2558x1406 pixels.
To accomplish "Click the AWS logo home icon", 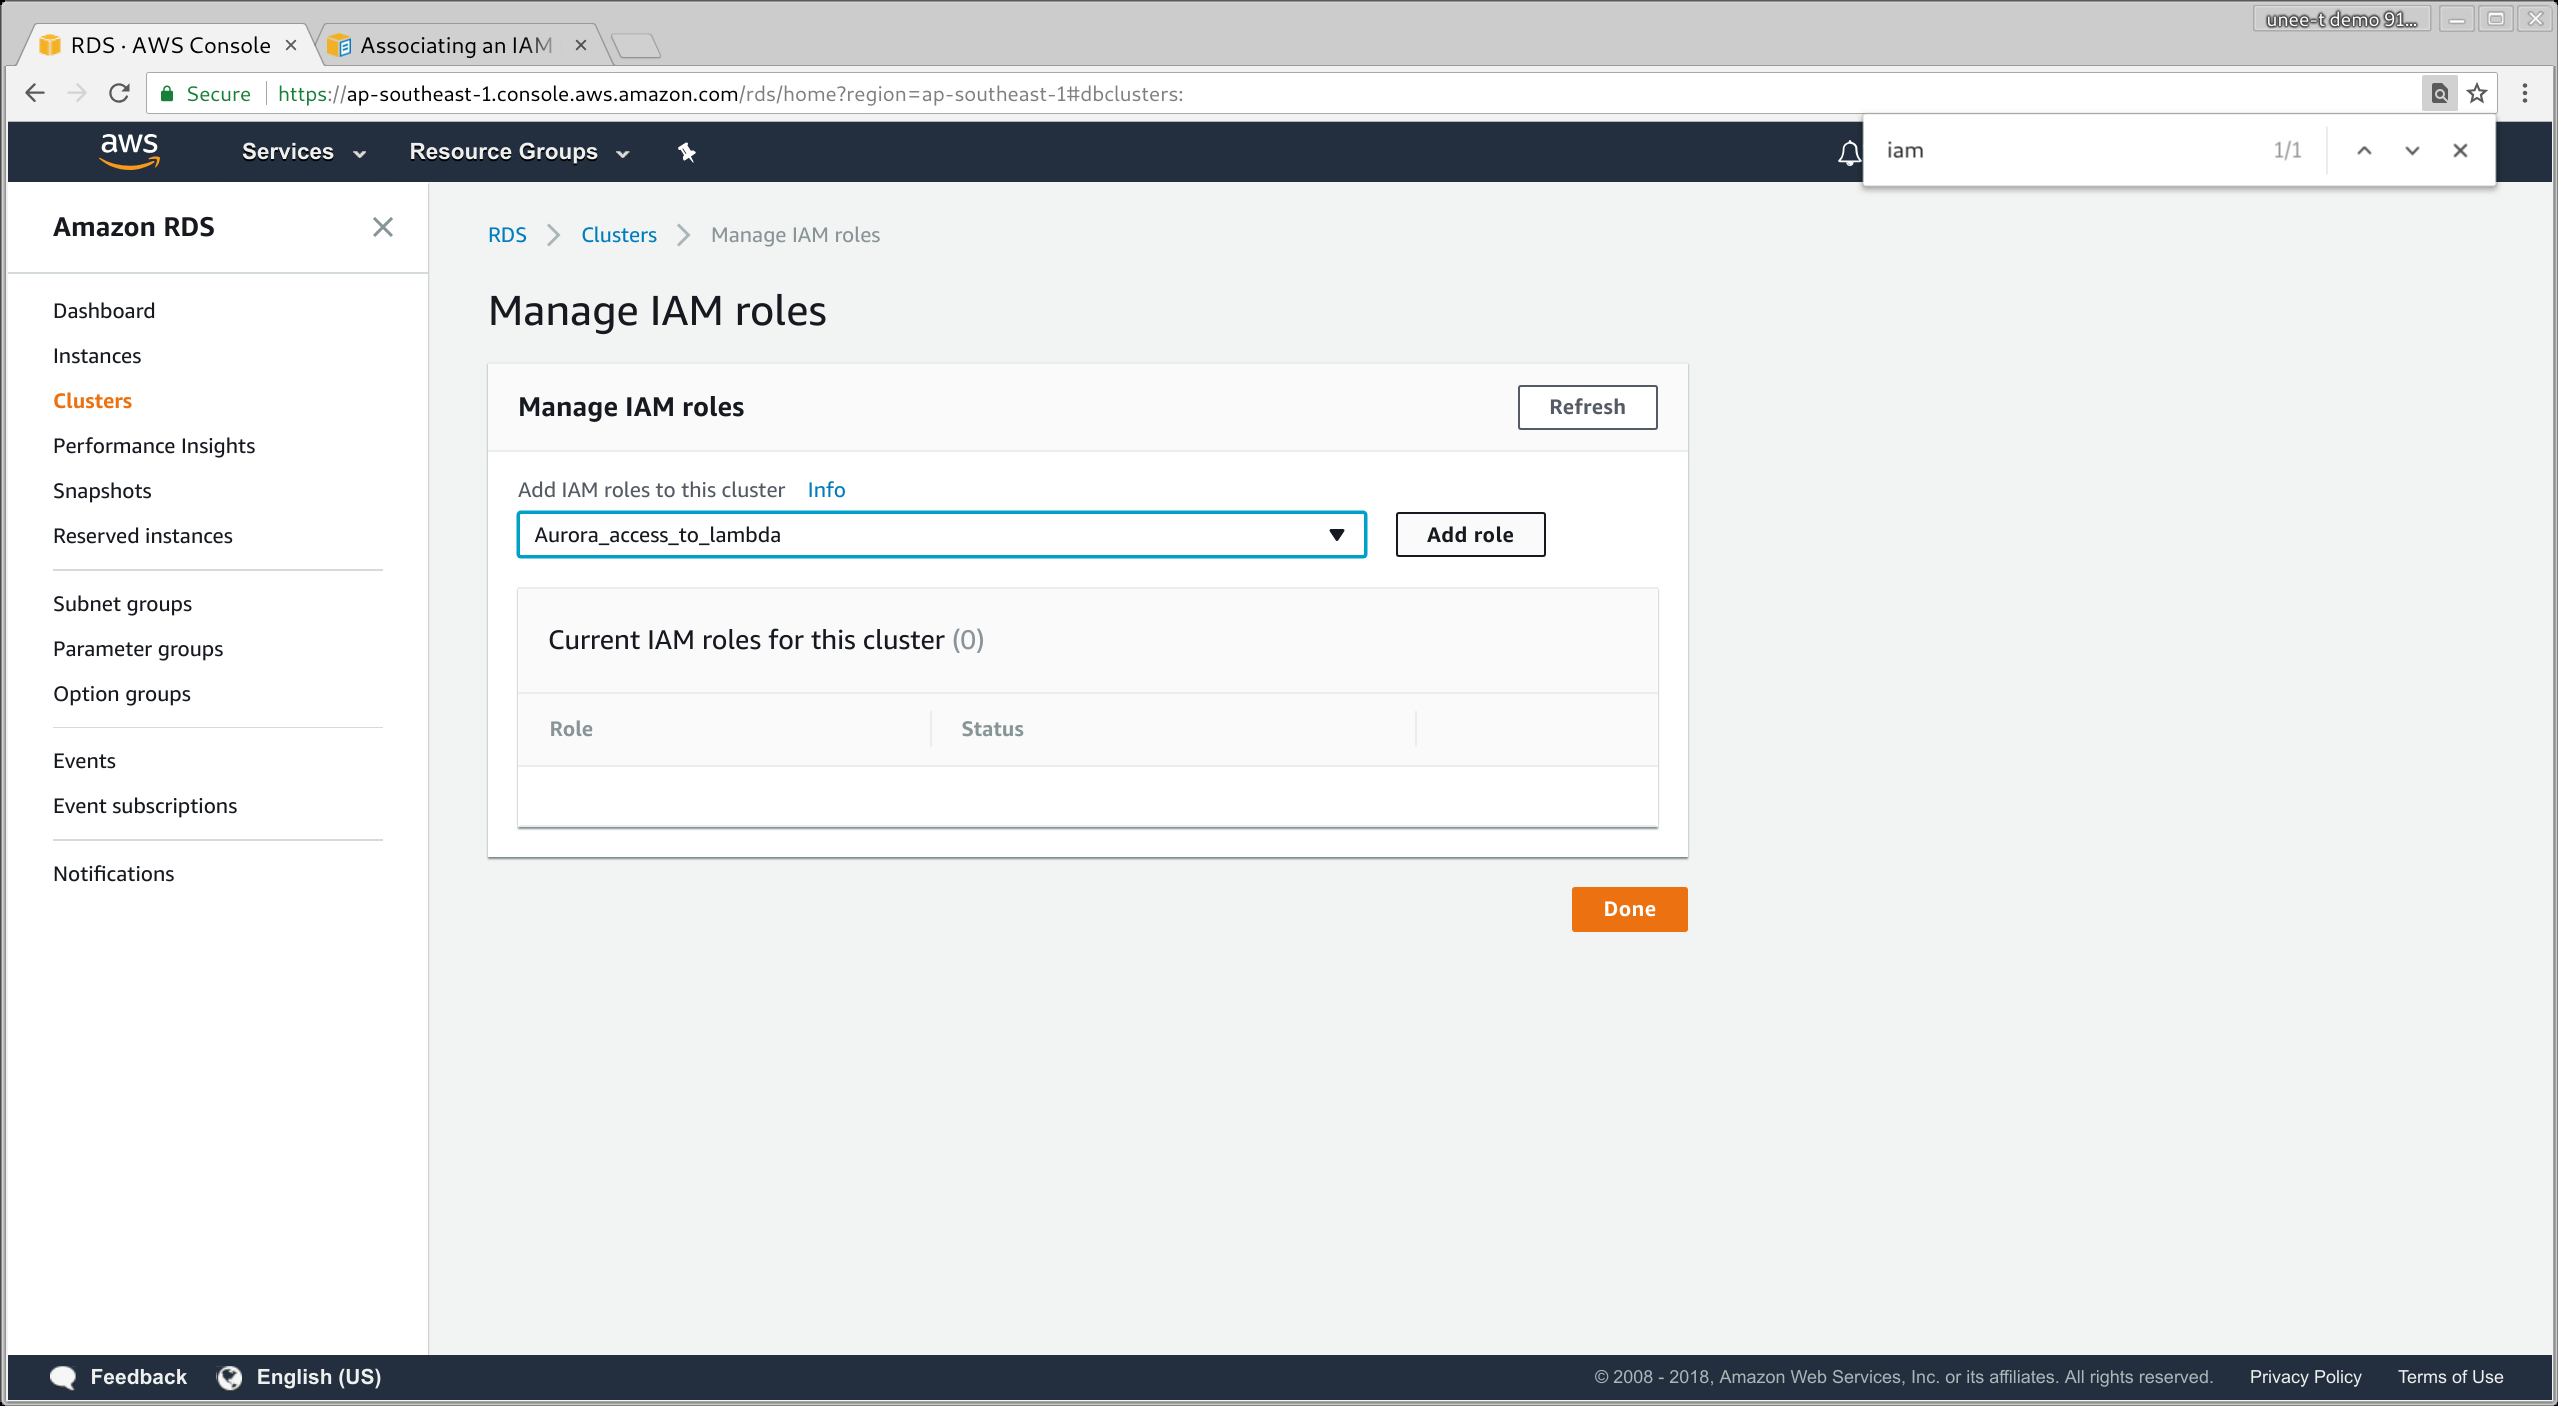I will (x=129, y=151).
